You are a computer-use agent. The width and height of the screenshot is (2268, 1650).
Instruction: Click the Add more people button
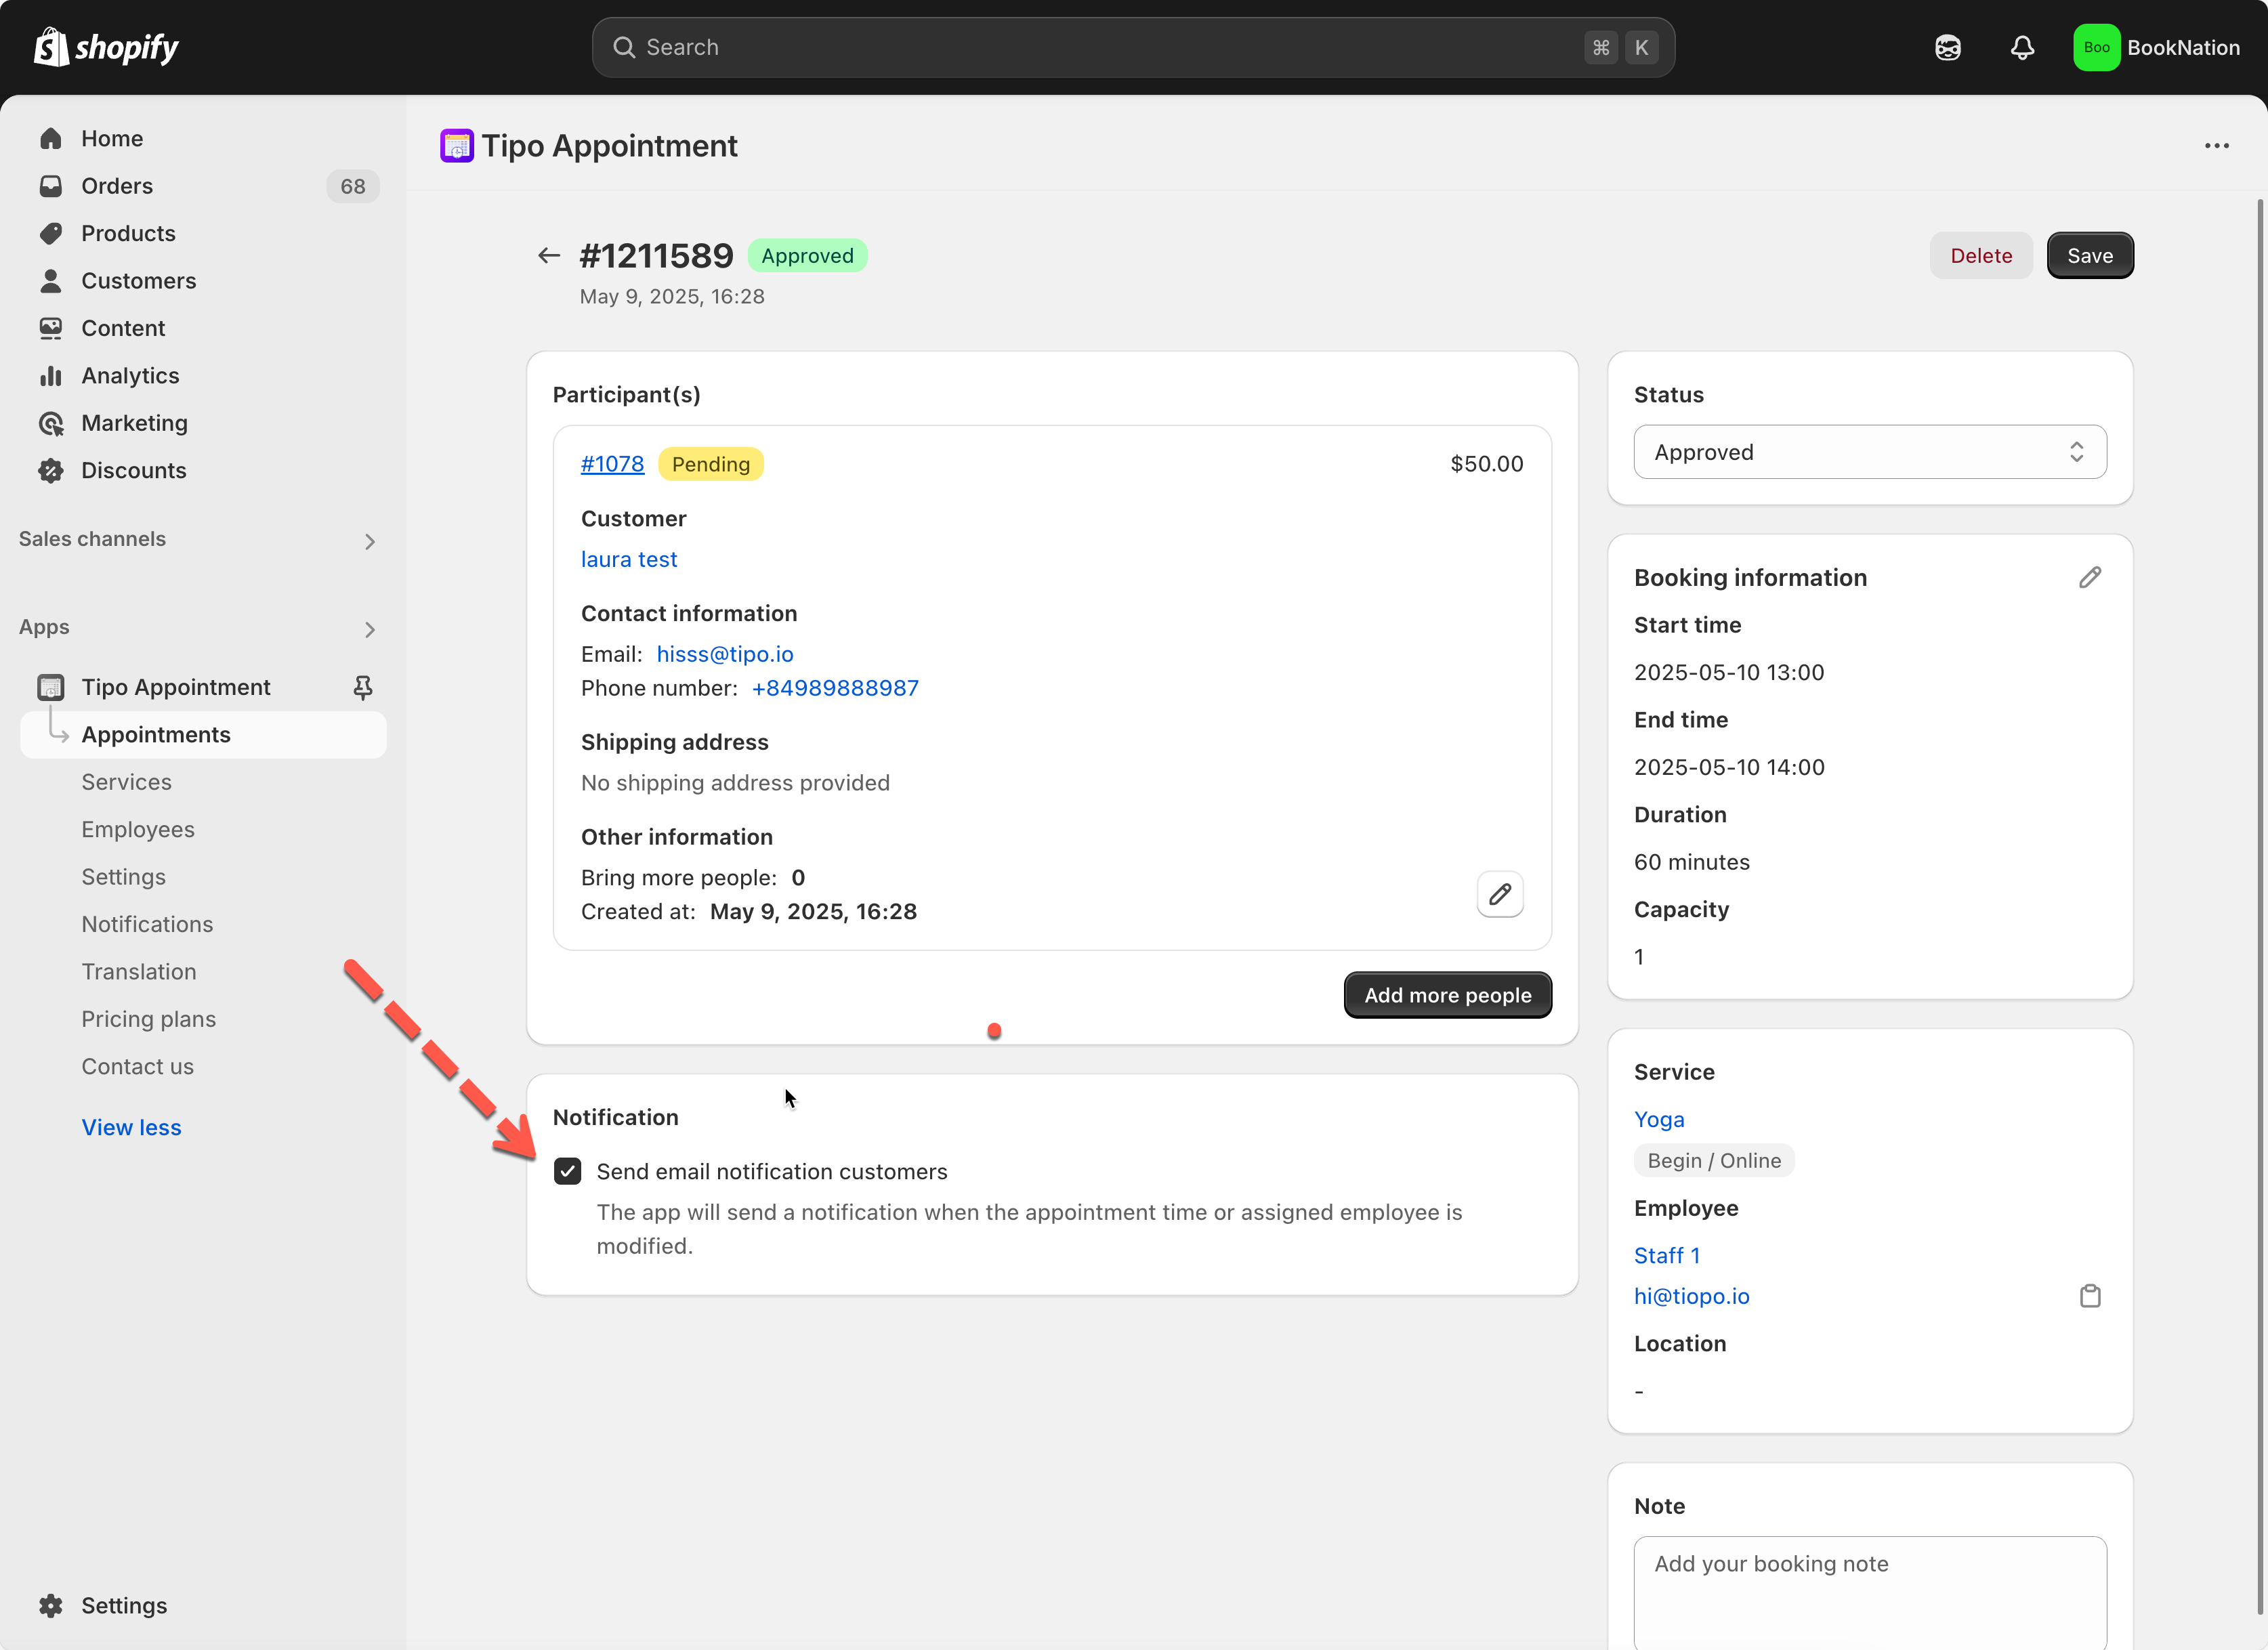coord(1447,995)
